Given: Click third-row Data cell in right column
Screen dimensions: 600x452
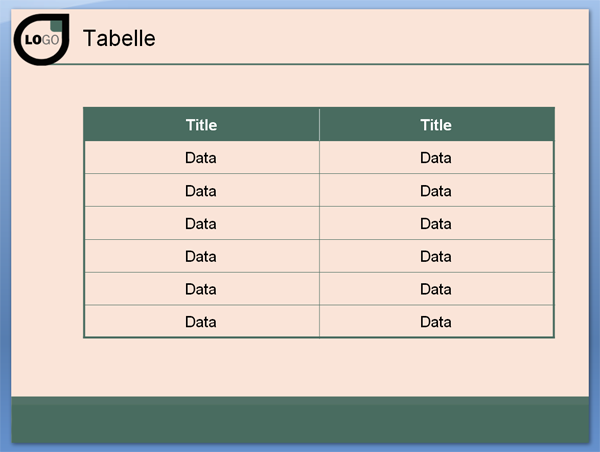Looking at the screenshot, I should click(x=437, y=223).
